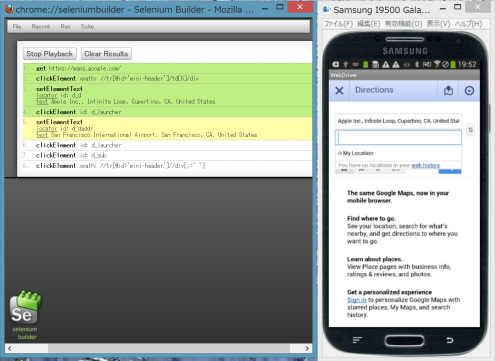
Task: Tap the phone back hardware key
Action: (x=450, y=340)
